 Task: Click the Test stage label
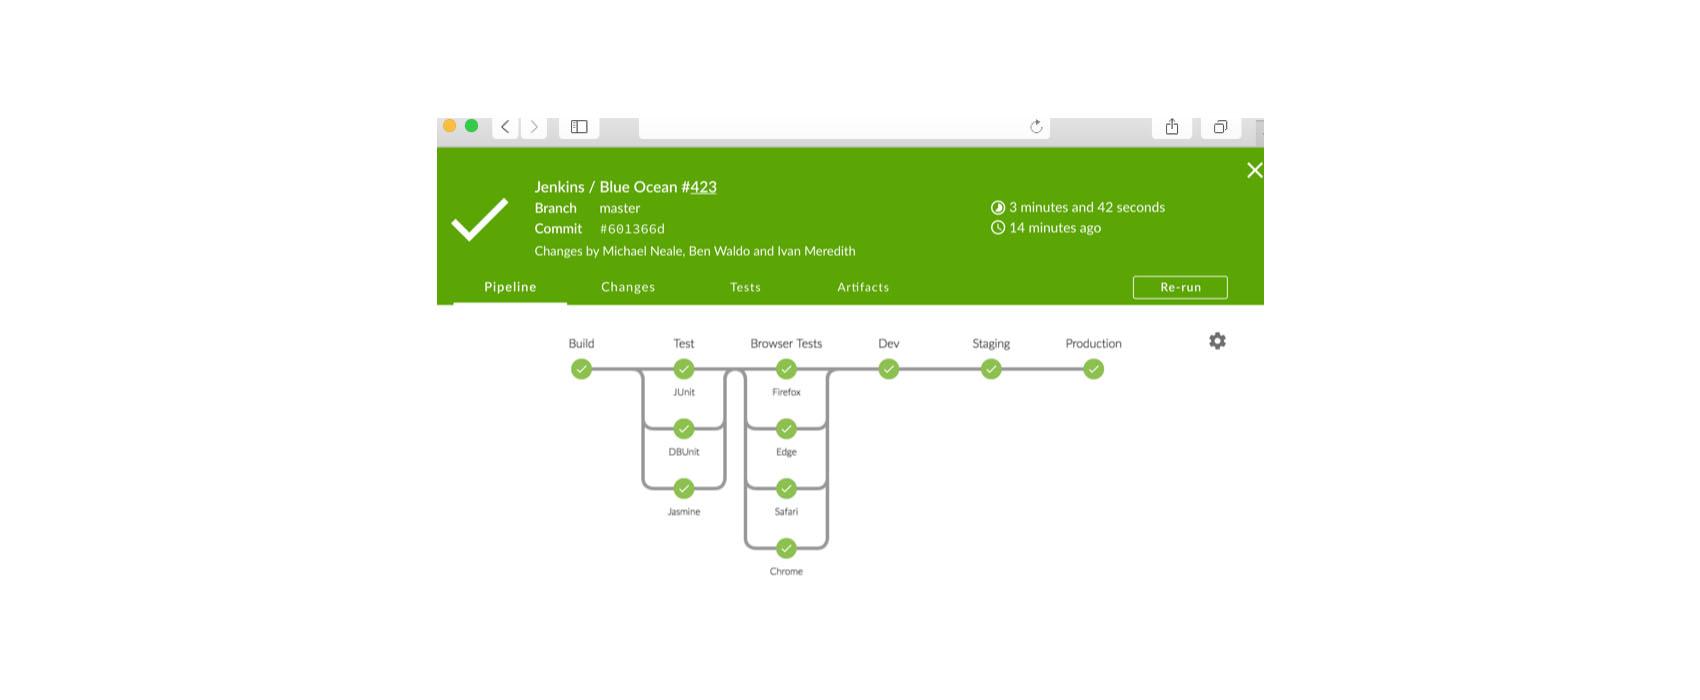click(x=684, y=343)
